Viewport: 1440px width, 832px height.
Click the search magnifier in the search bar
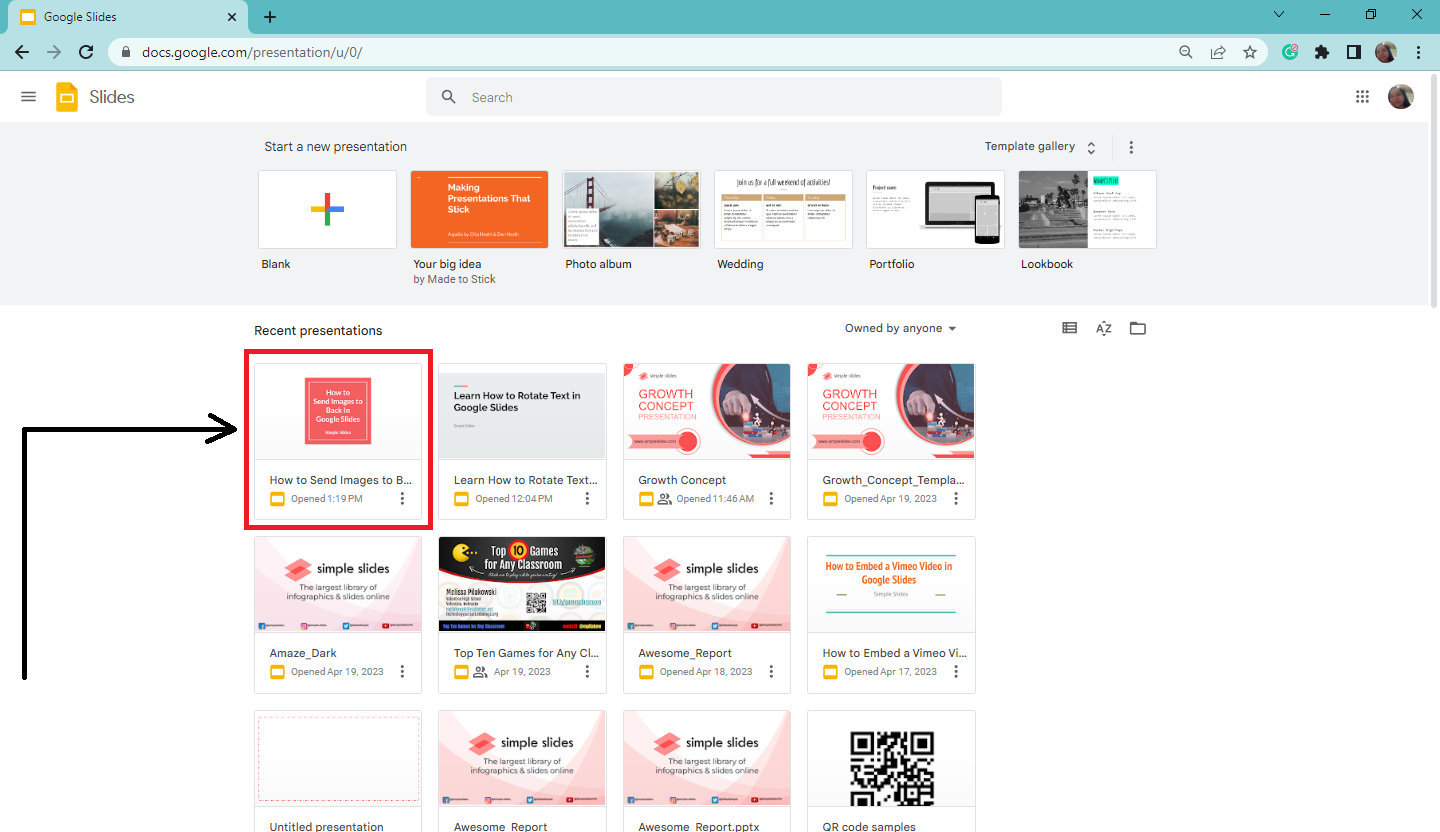(448, 96)
